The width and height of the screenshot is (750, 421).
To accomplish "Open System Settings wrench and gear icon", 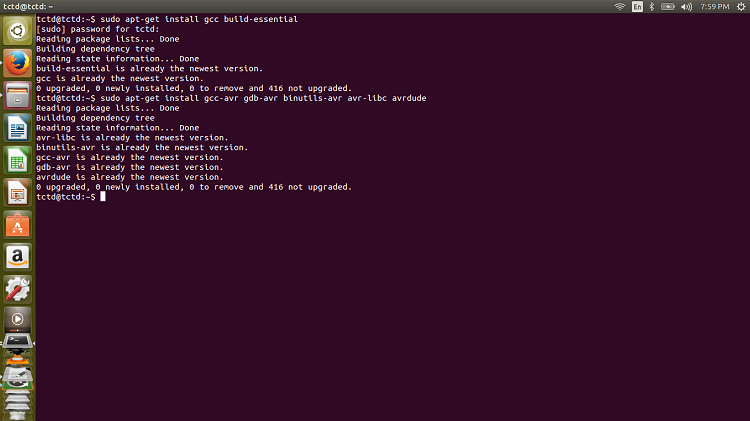I will pos(17,289).
